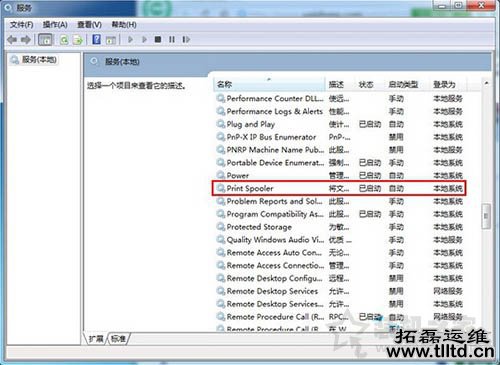Click the Restart Service icon
Screen dimensions: 500x365
tap(186, 40)
